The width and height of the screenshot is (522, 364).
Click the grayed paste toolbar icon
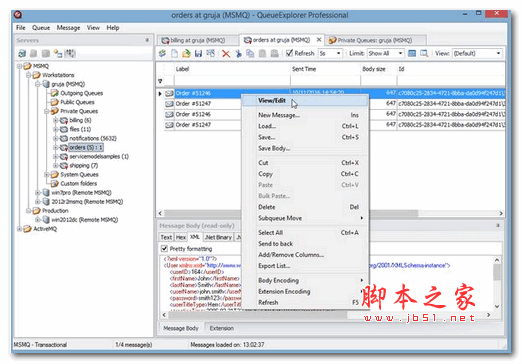[x=262, y=53]
